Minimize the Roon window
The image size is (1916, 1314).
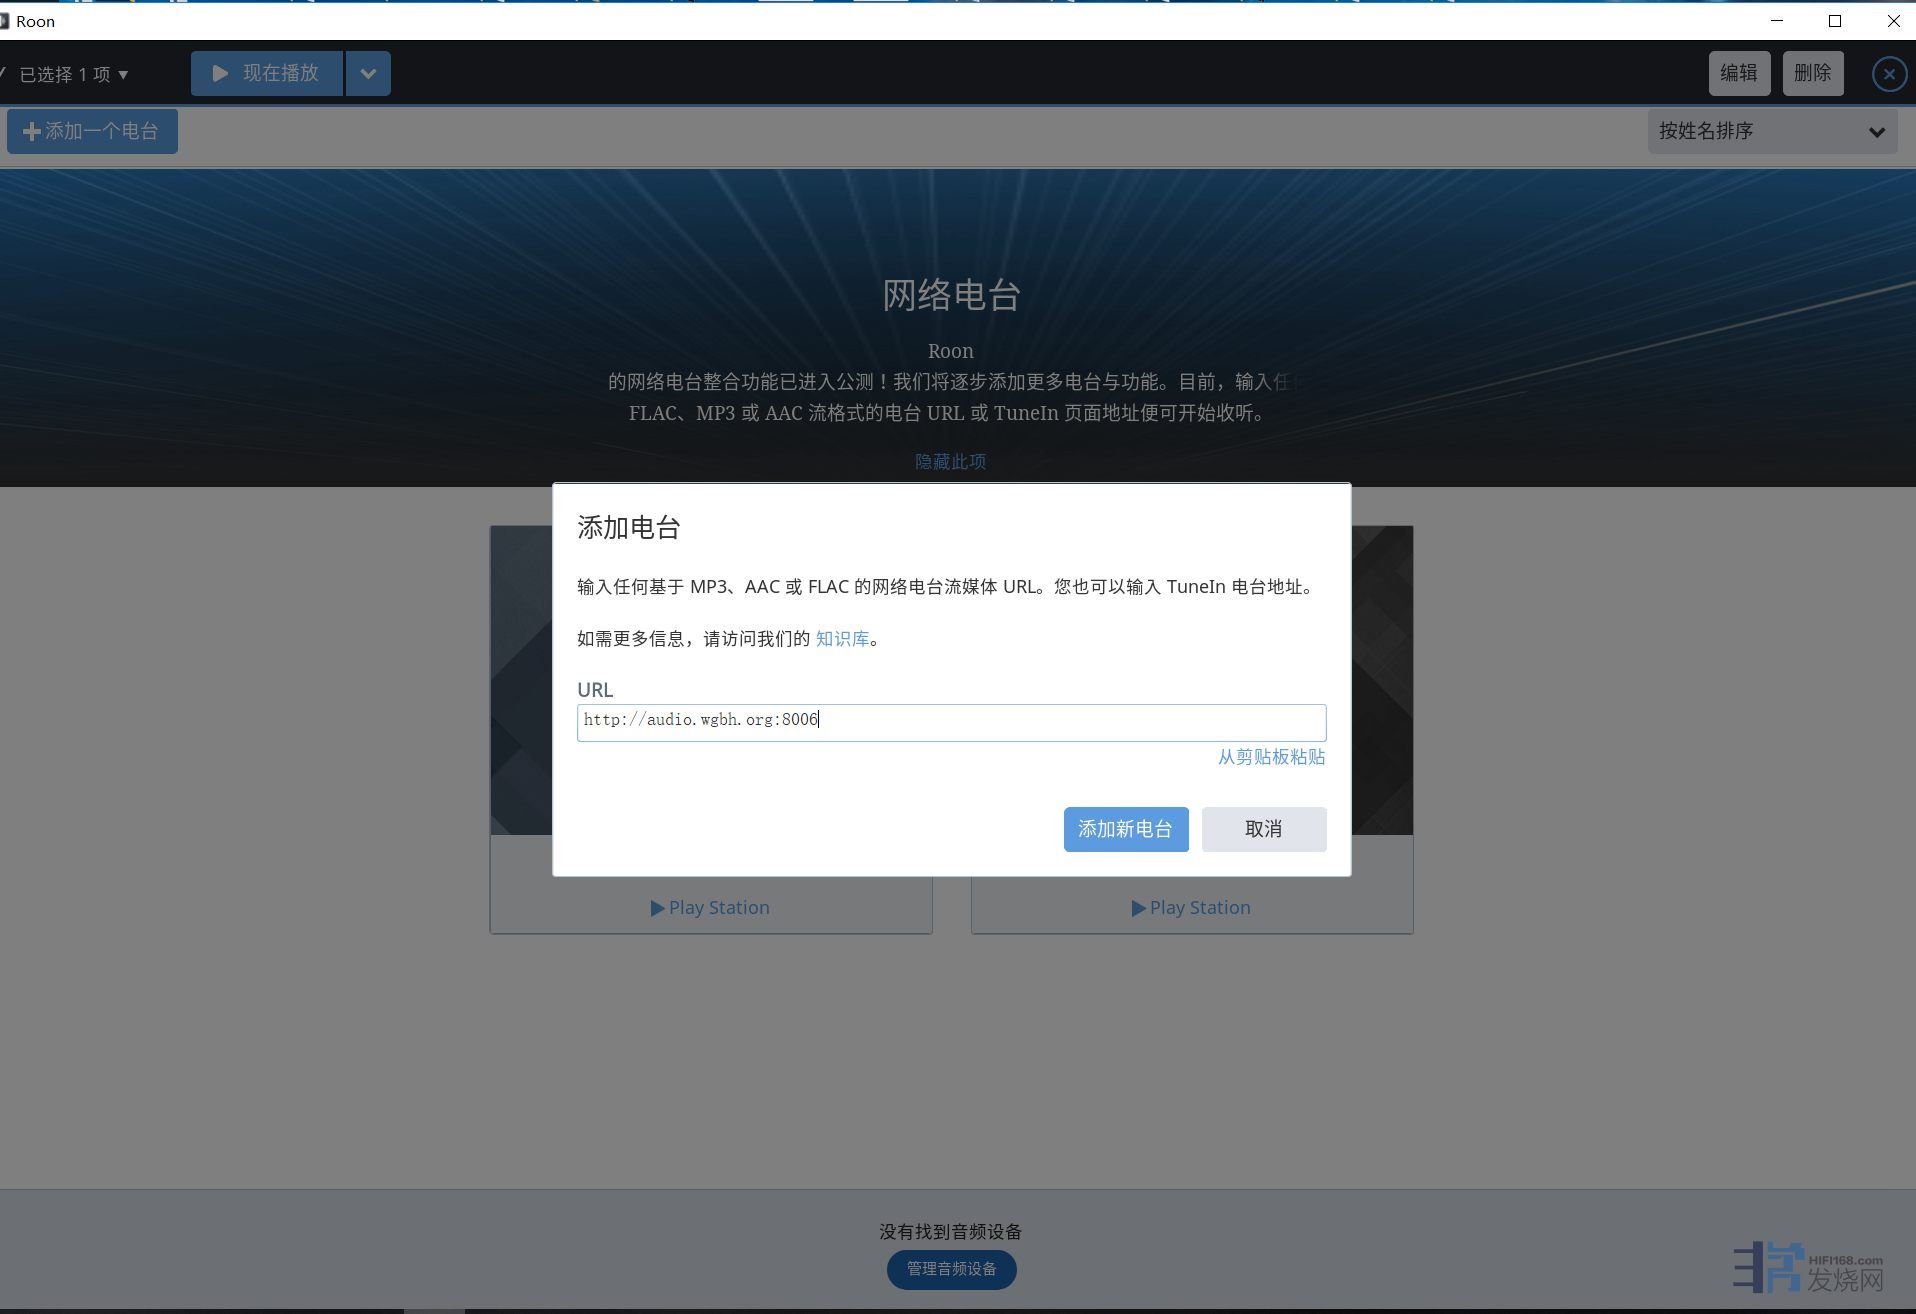coord(1776,20)
